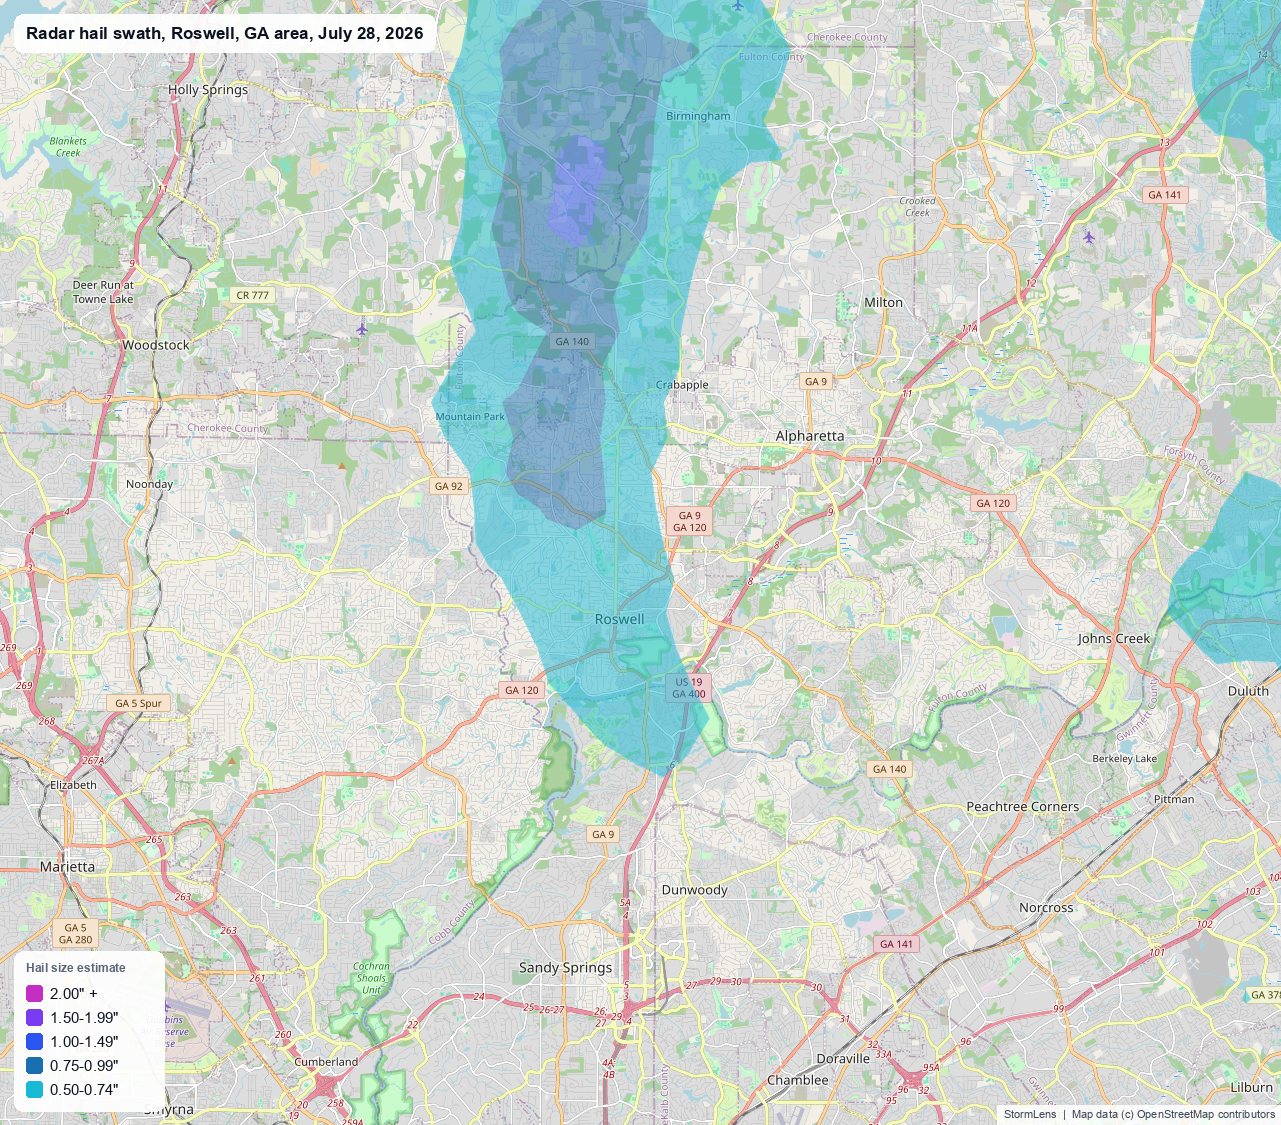Select the Holly Springs label
The width and height of the screenshot is (1281, 1125).
pos(208,90)
